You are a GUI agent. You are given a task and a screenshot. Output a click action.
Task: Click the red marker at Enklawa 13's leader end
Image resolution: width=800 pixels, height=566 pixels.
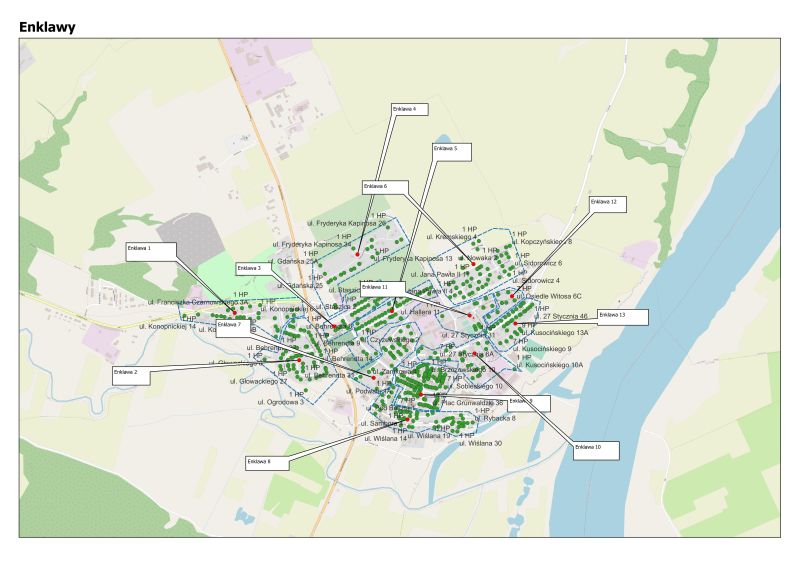(x=515, y=324)
